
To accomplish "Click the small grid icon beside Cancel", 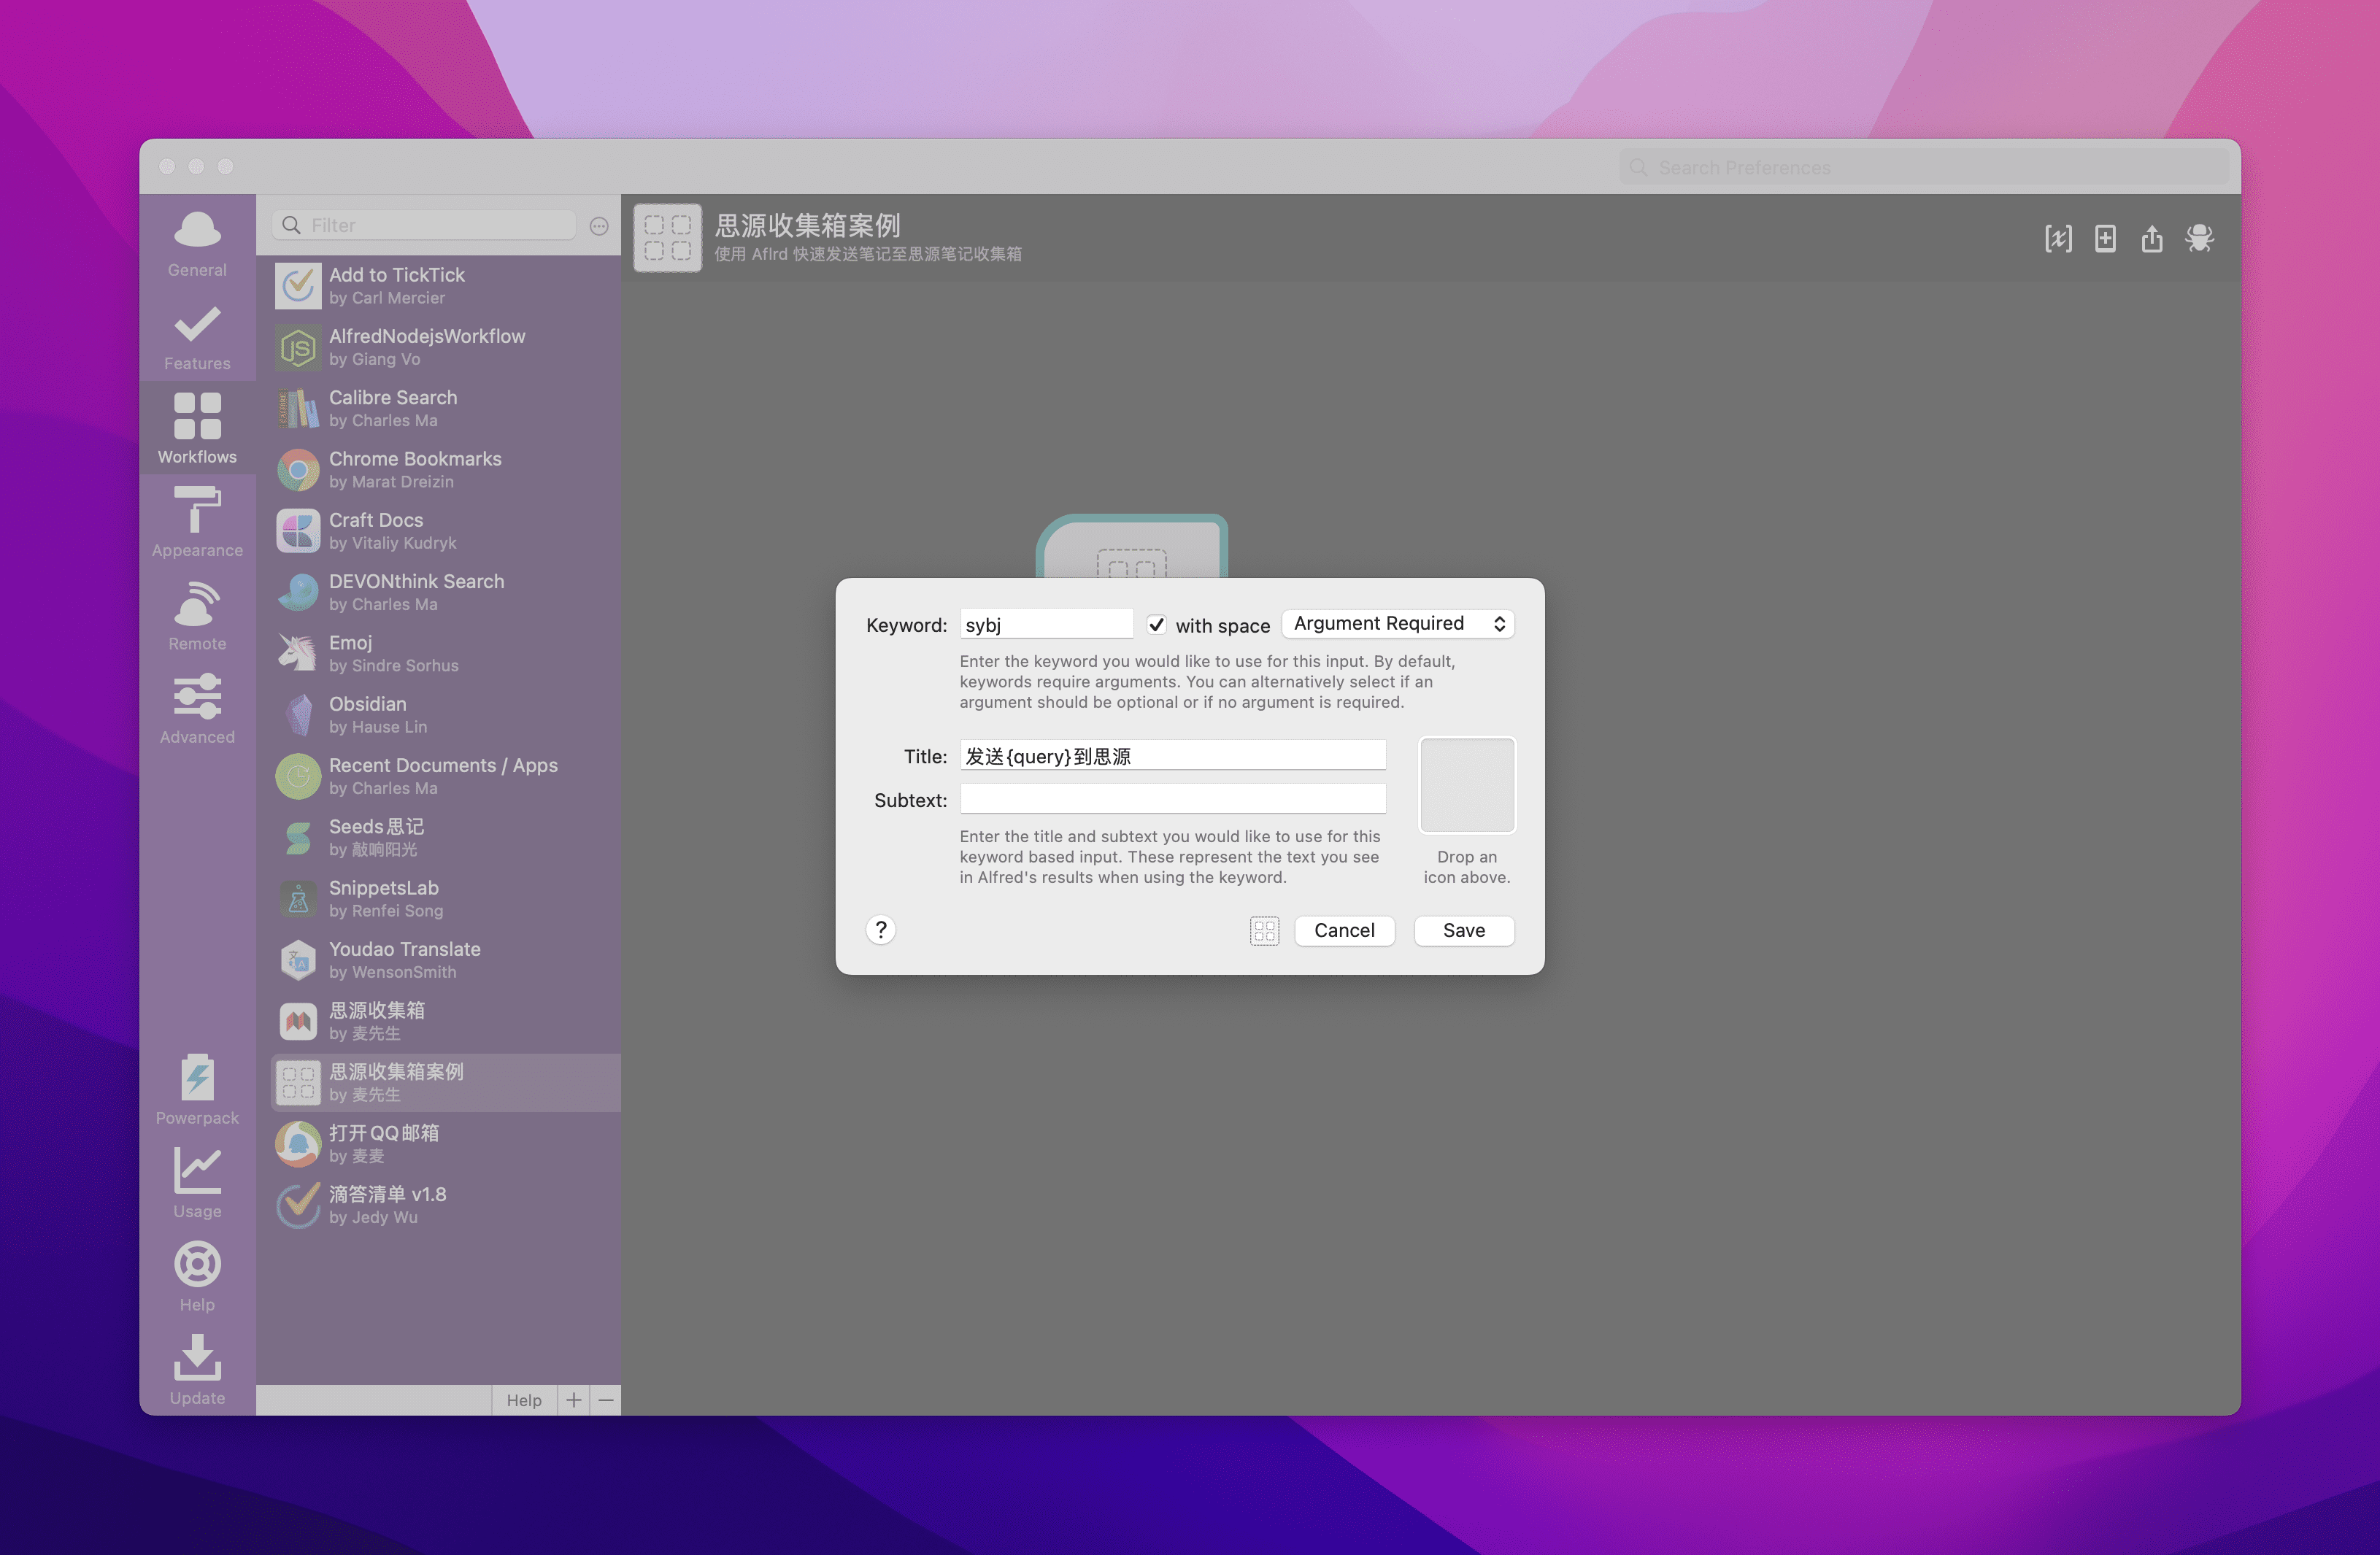I will point(1264,931).
